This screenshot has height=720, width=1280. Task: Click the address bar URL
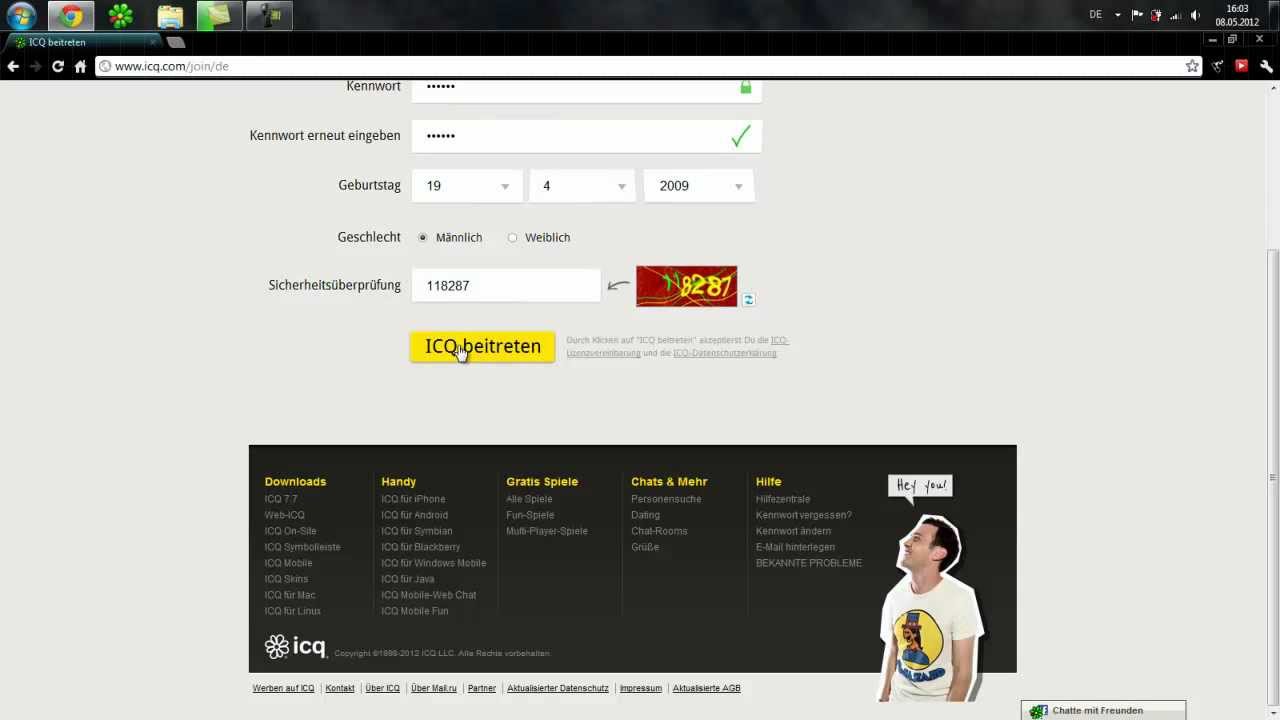coord(172,66)
